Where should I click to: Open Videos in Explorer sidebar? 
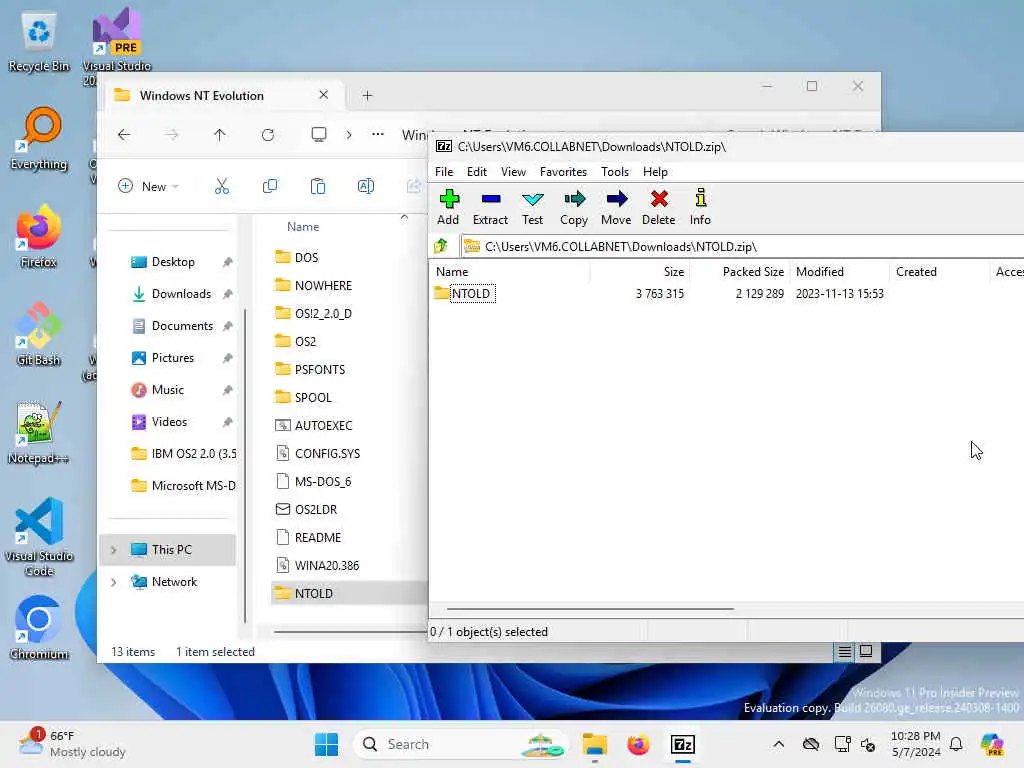pyautogui.click(x=171, y=421)
